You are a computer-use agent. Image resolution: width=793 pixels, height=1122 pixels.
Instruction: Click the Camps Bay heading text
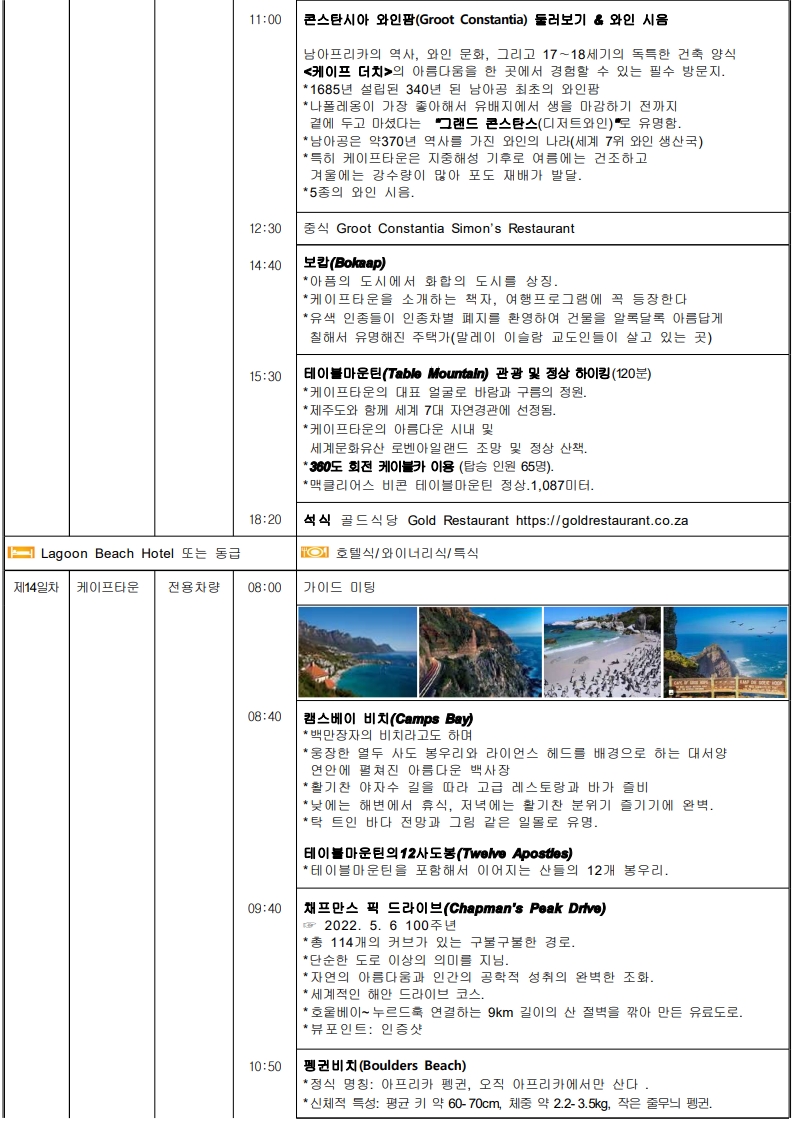(x=388, y=718)
